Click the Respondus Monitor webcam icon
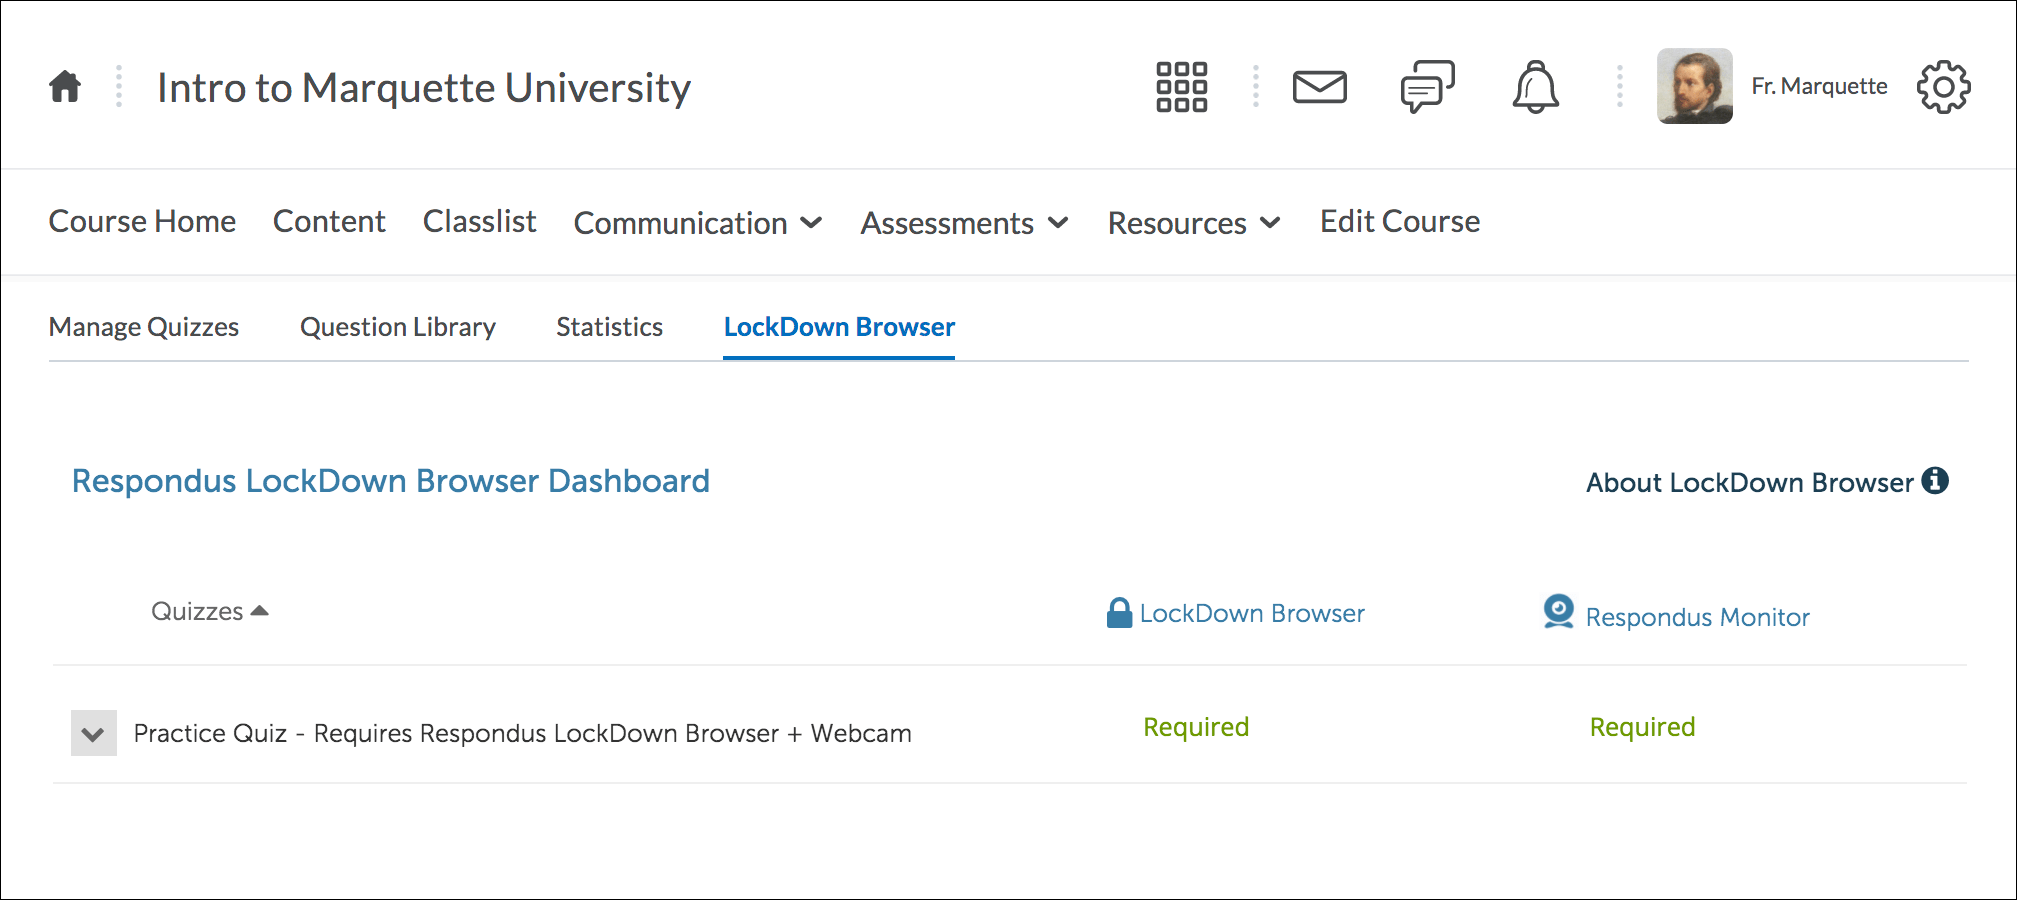2017x900 pixels. tap(1558, 612)
